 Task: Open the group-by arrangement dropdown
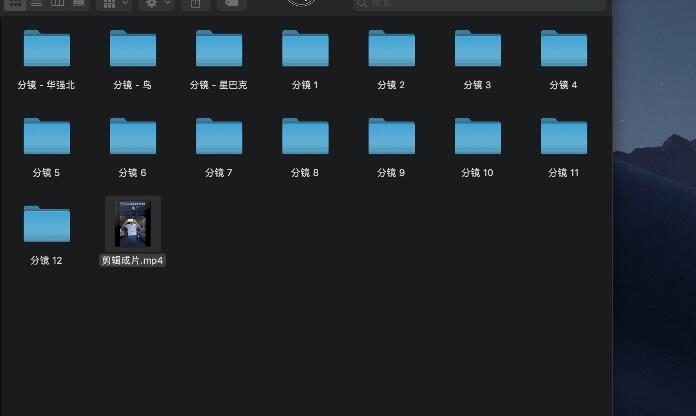[x=115, y=4]
